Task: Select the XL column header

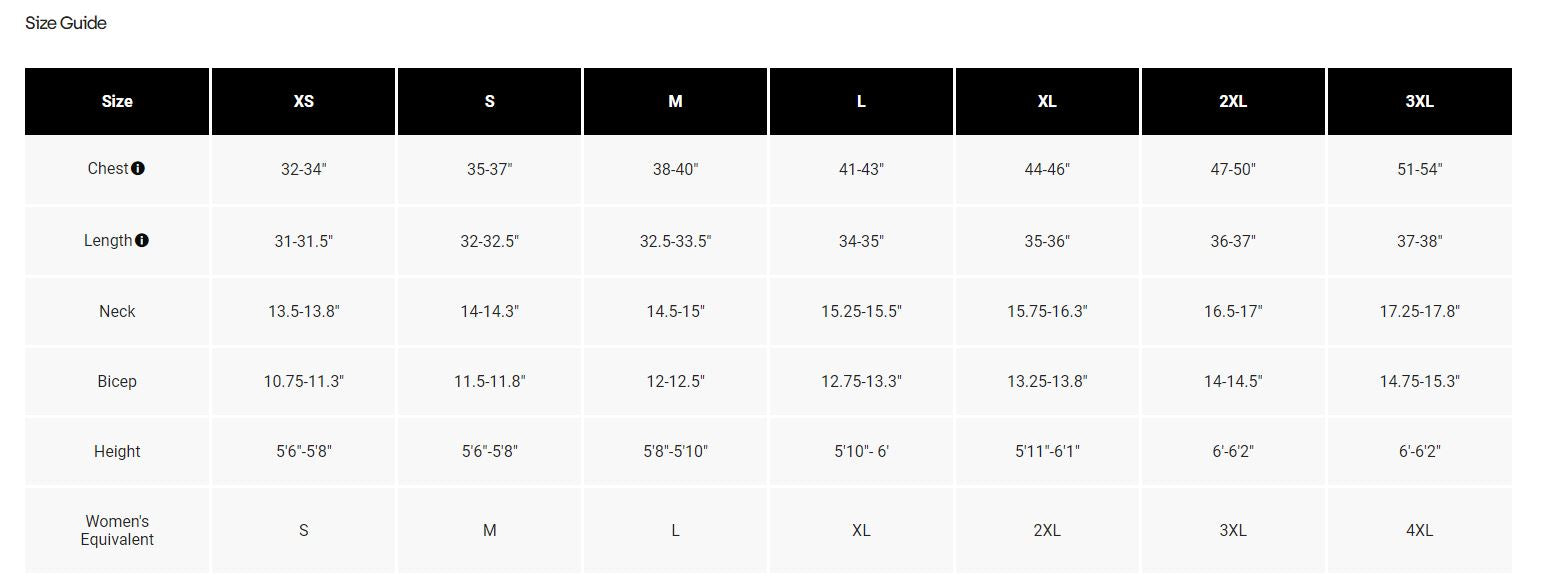Action: tap(1047, 101)
